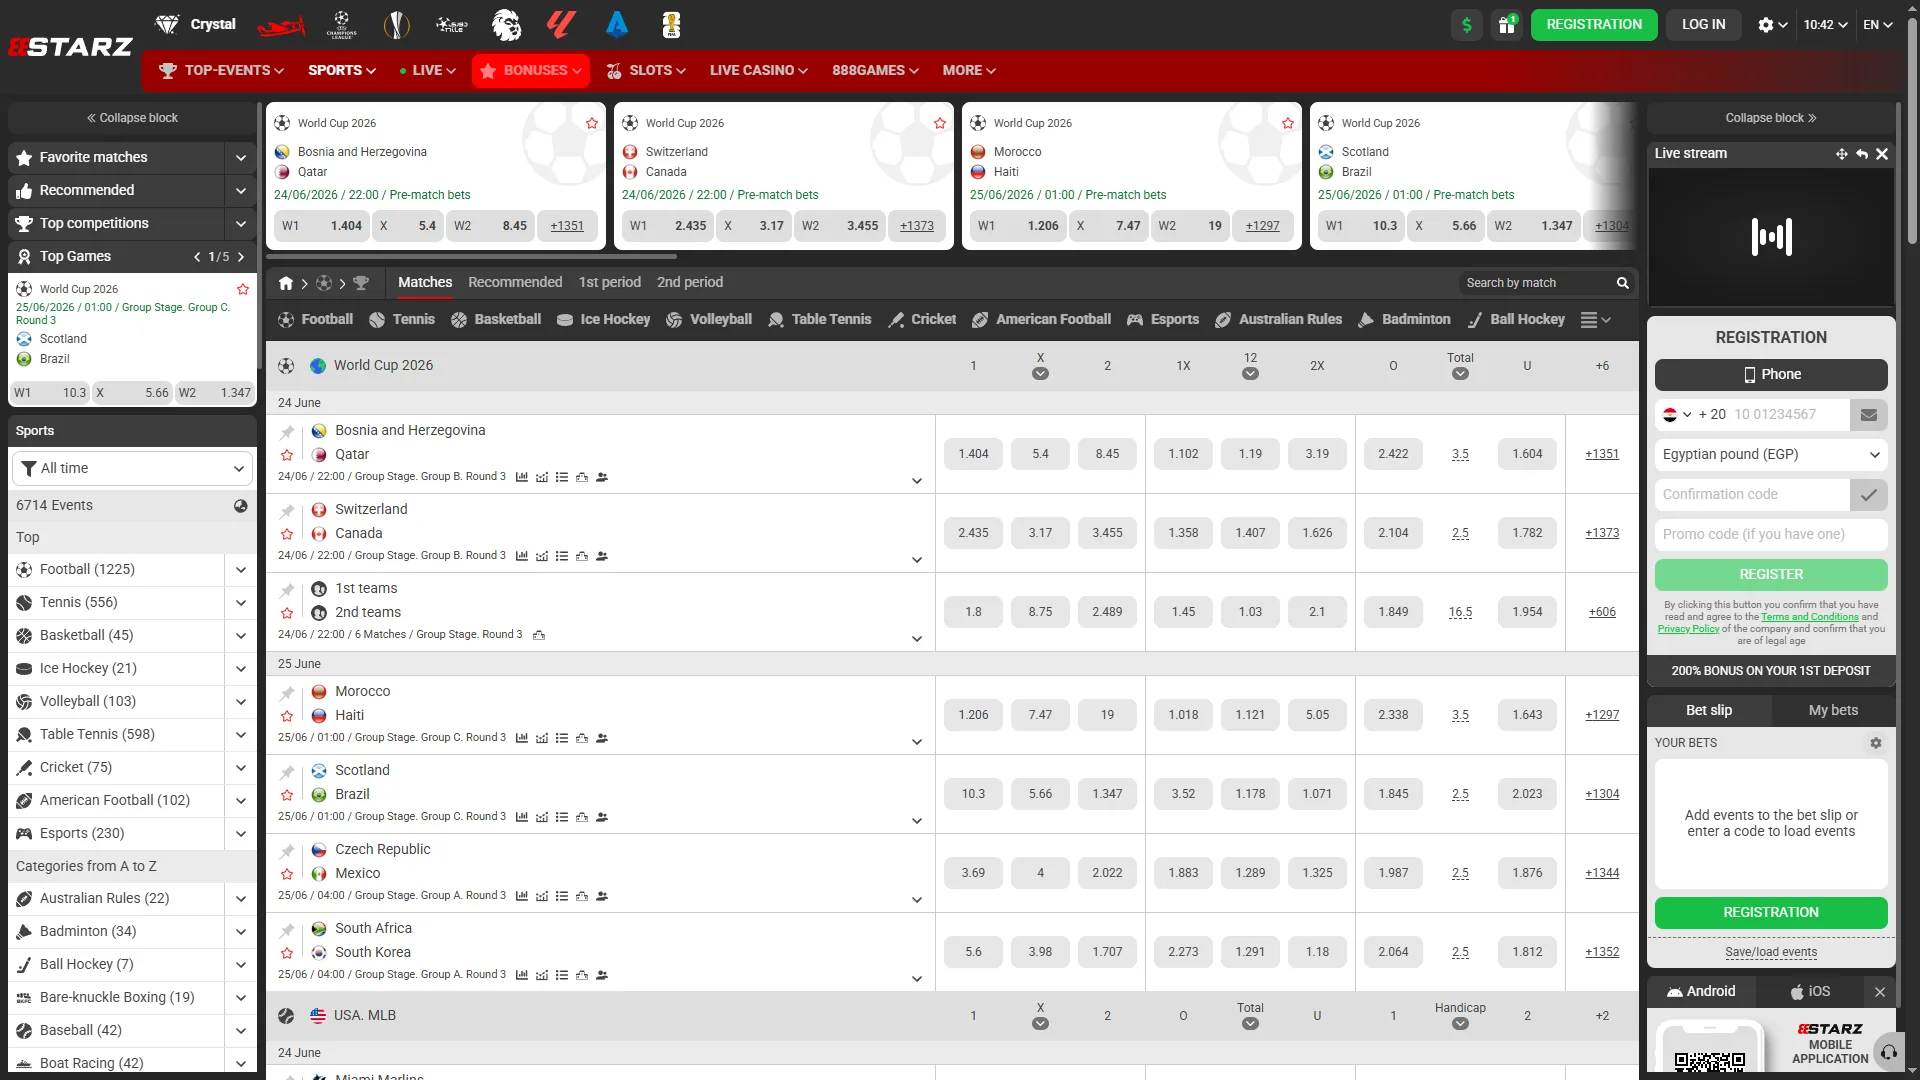1920x1080 pixels.
Task: Select Cricket in sports filter bar
Action: click(922, 320)
